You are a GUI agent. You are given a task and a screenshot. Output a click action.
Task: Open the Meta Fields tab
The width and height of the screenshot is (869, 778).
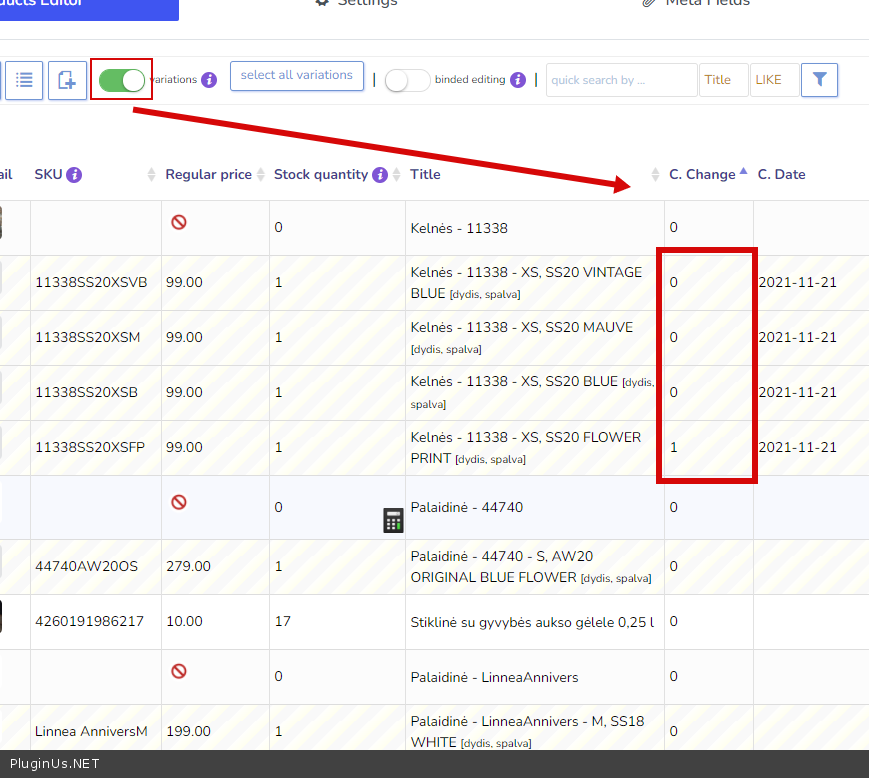(697, 3)
